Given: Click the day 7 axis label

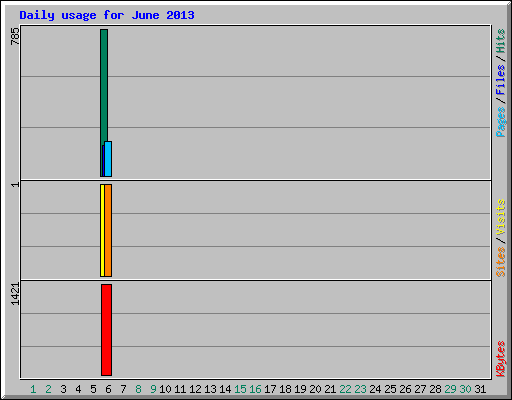Looking at the screenshot, I should [123, 389].
